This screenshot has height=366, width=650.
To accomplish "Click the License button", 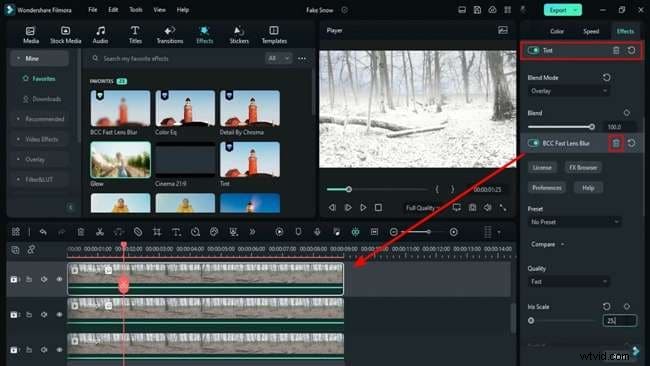I will [x=542, y=167].
